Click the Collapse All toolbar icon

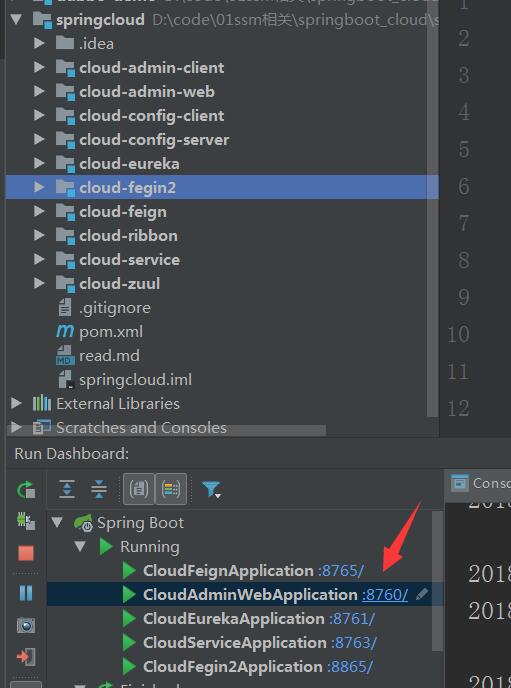99,489
